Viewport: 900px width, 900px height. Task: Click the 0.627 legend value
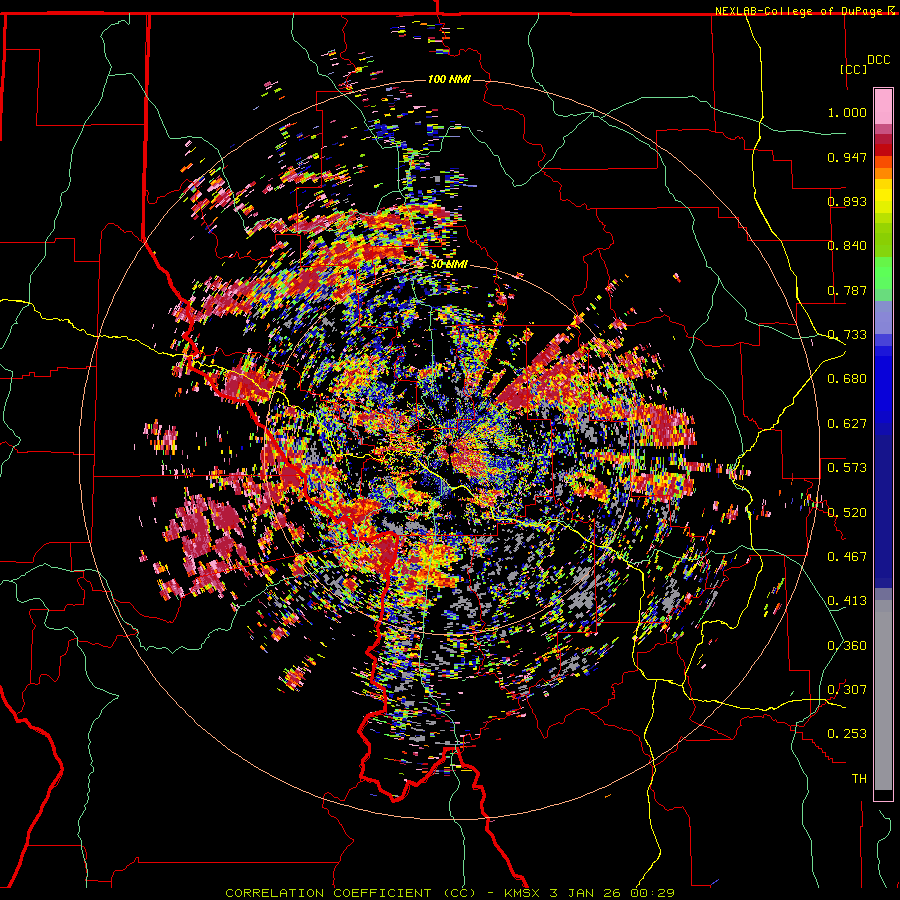click(x=847, y=424)
